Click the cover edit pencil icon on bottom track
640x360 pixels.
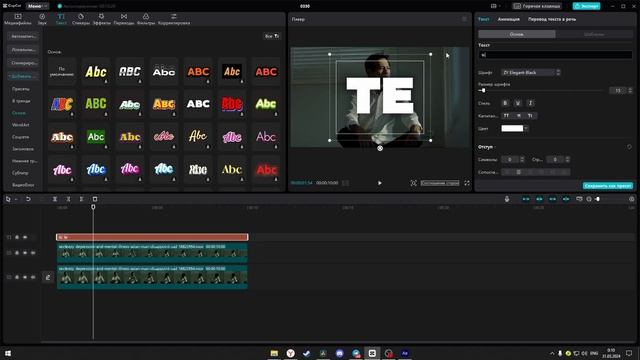[x=48, y=278]
